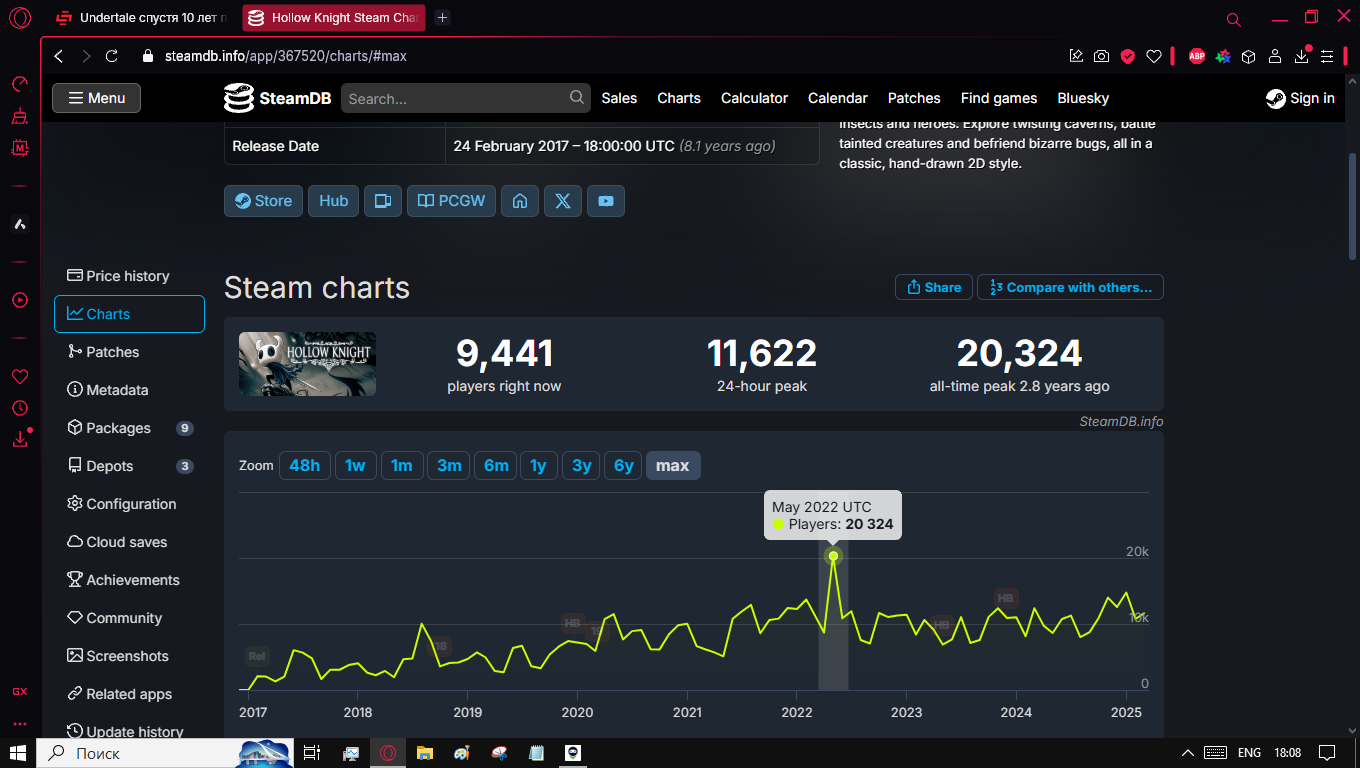Viewport: 1360px width, 768px height.
Task: Open GX Control speedometer in sidebar
Action: pyautogui.click(x=20, y=83)
